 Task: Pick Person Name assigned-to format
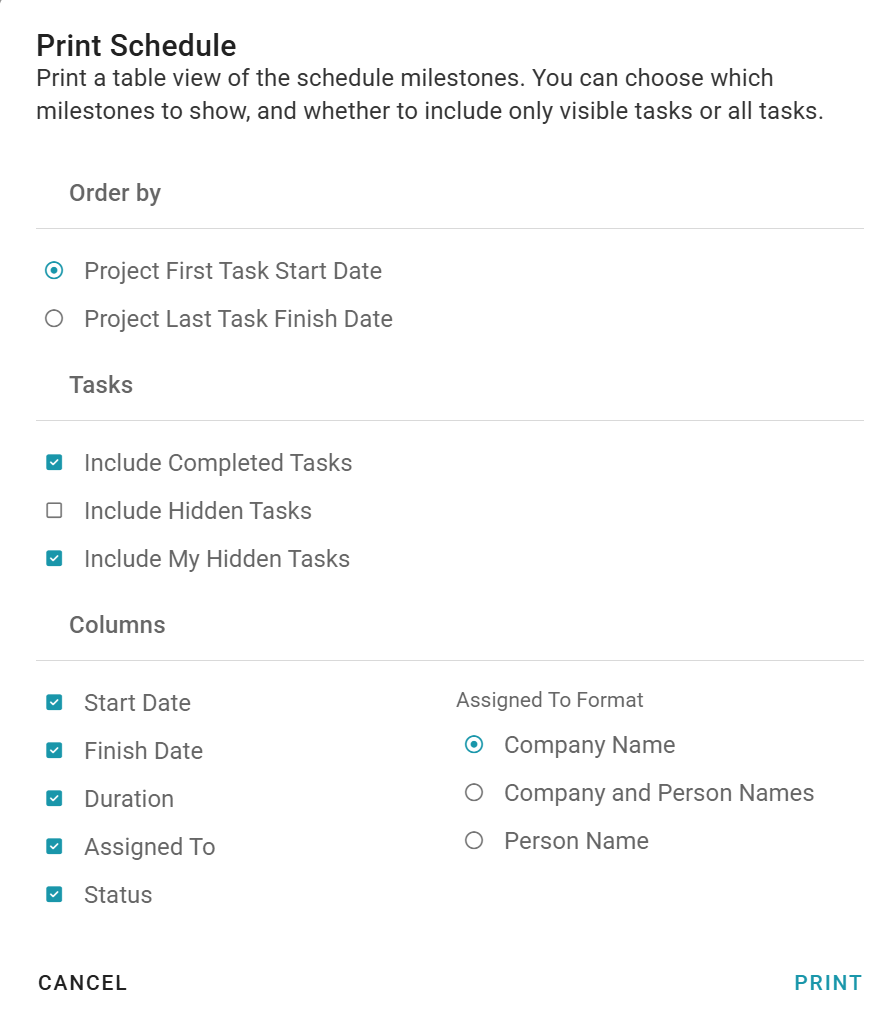475,841
